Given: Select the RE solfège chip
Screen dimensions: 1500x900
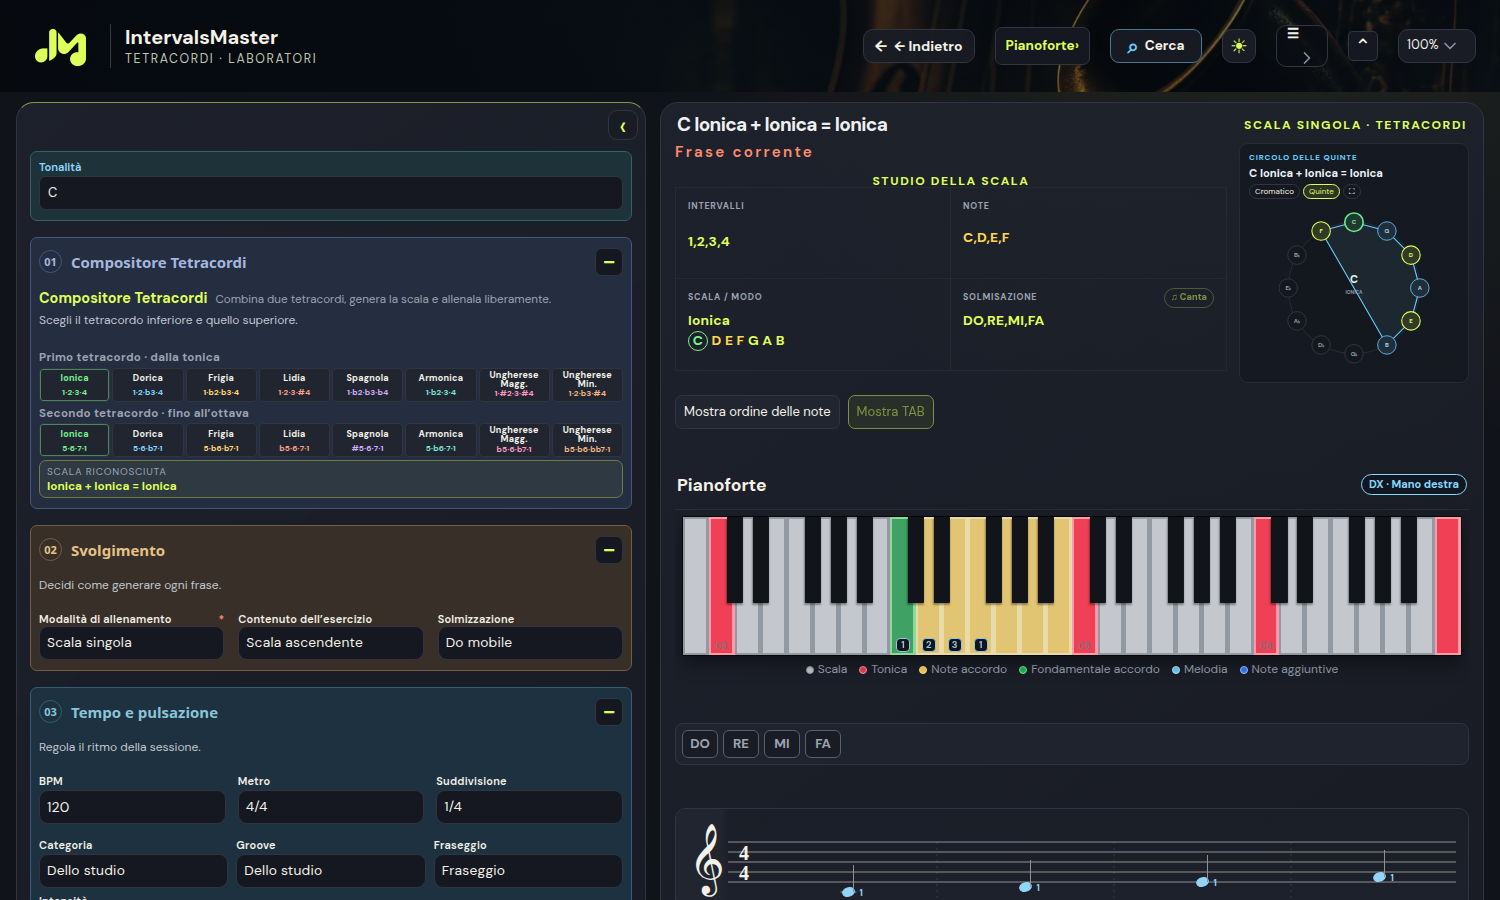Looking at the screenshot, I should (x=741, y=744).
